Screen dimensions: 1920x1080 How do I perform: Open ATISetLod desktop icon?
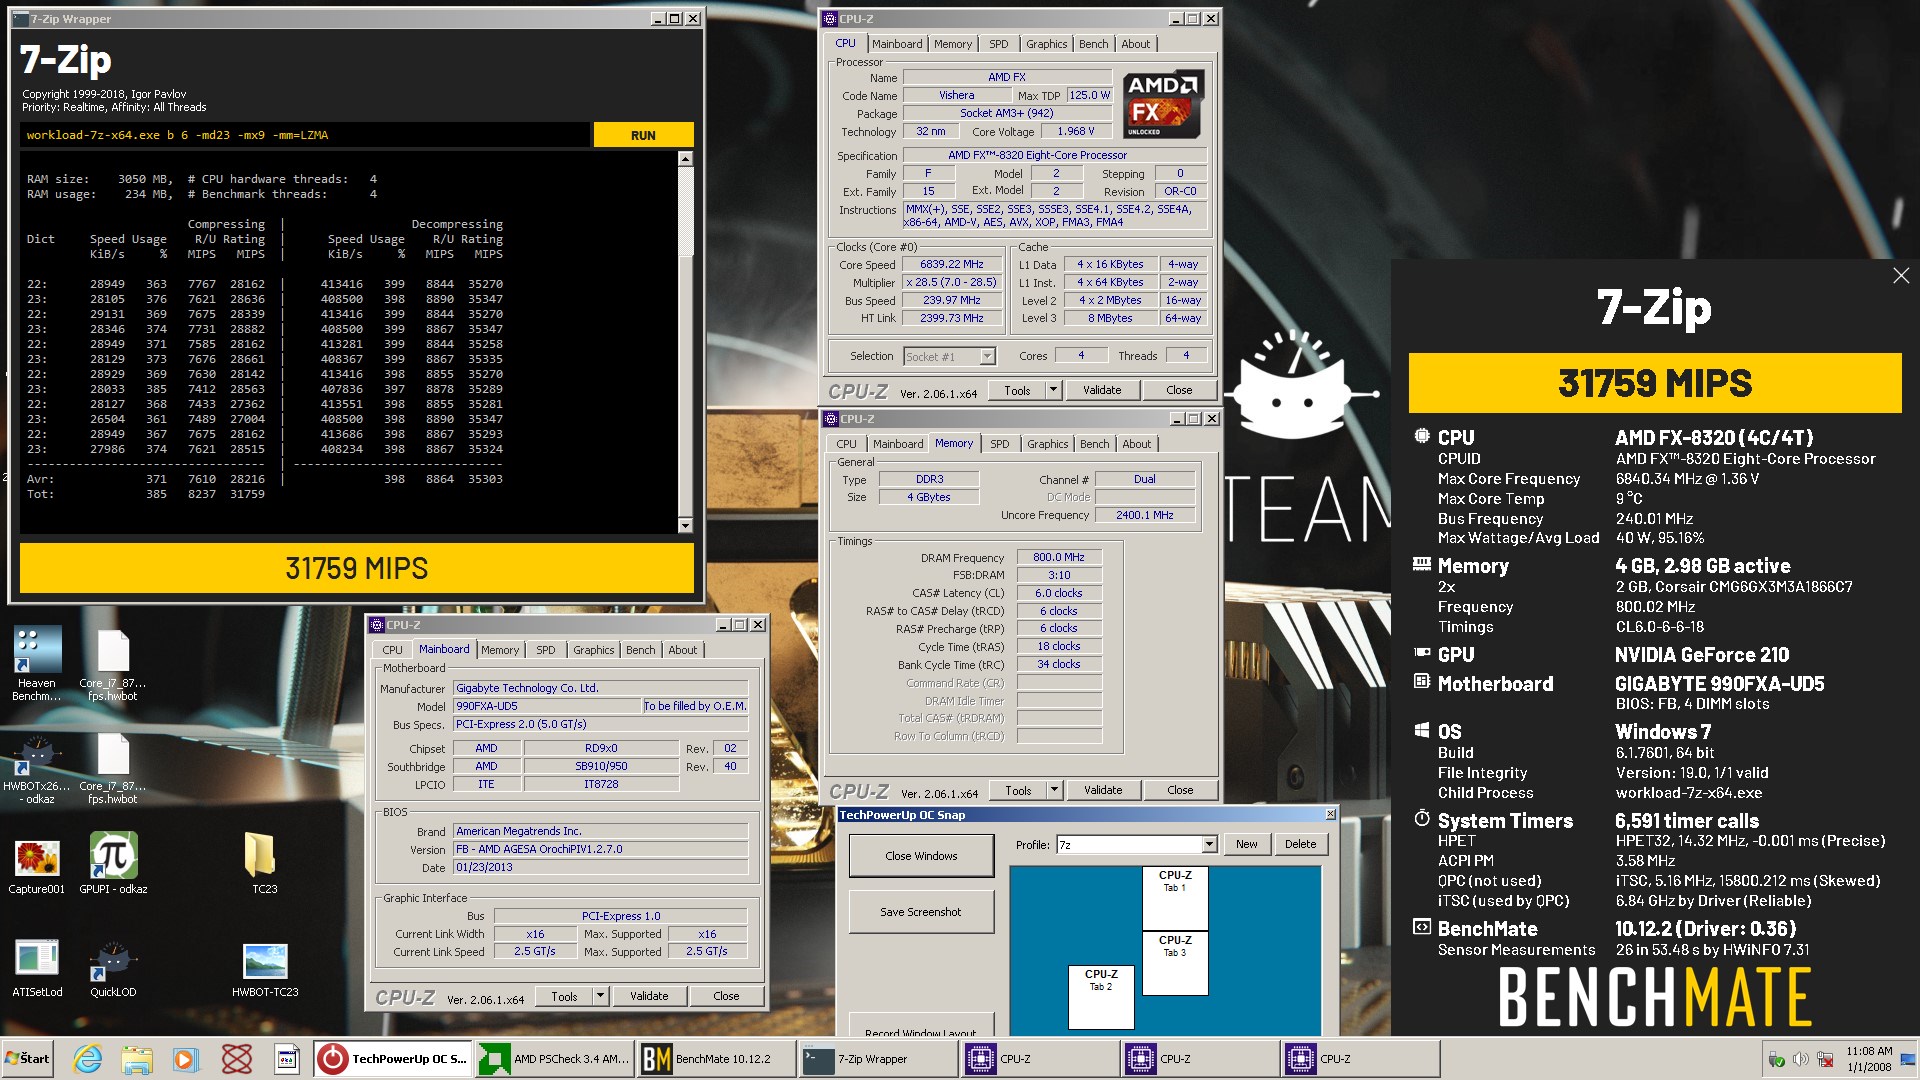click(37, 968)
